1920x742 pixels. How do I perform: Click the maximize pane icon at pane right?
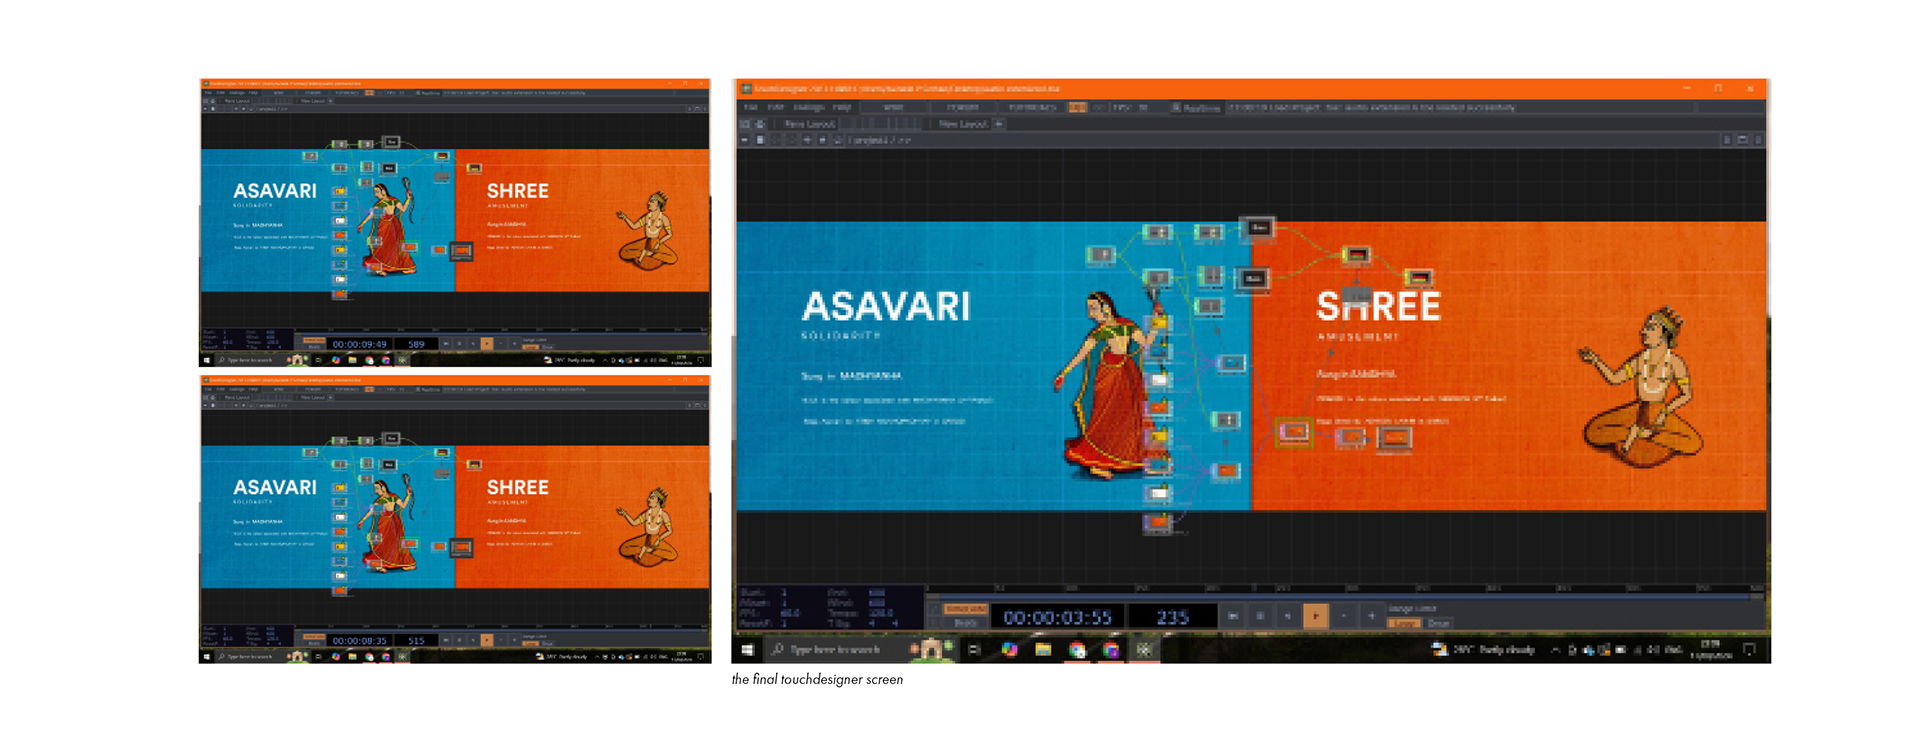[x=1742, y=140]
